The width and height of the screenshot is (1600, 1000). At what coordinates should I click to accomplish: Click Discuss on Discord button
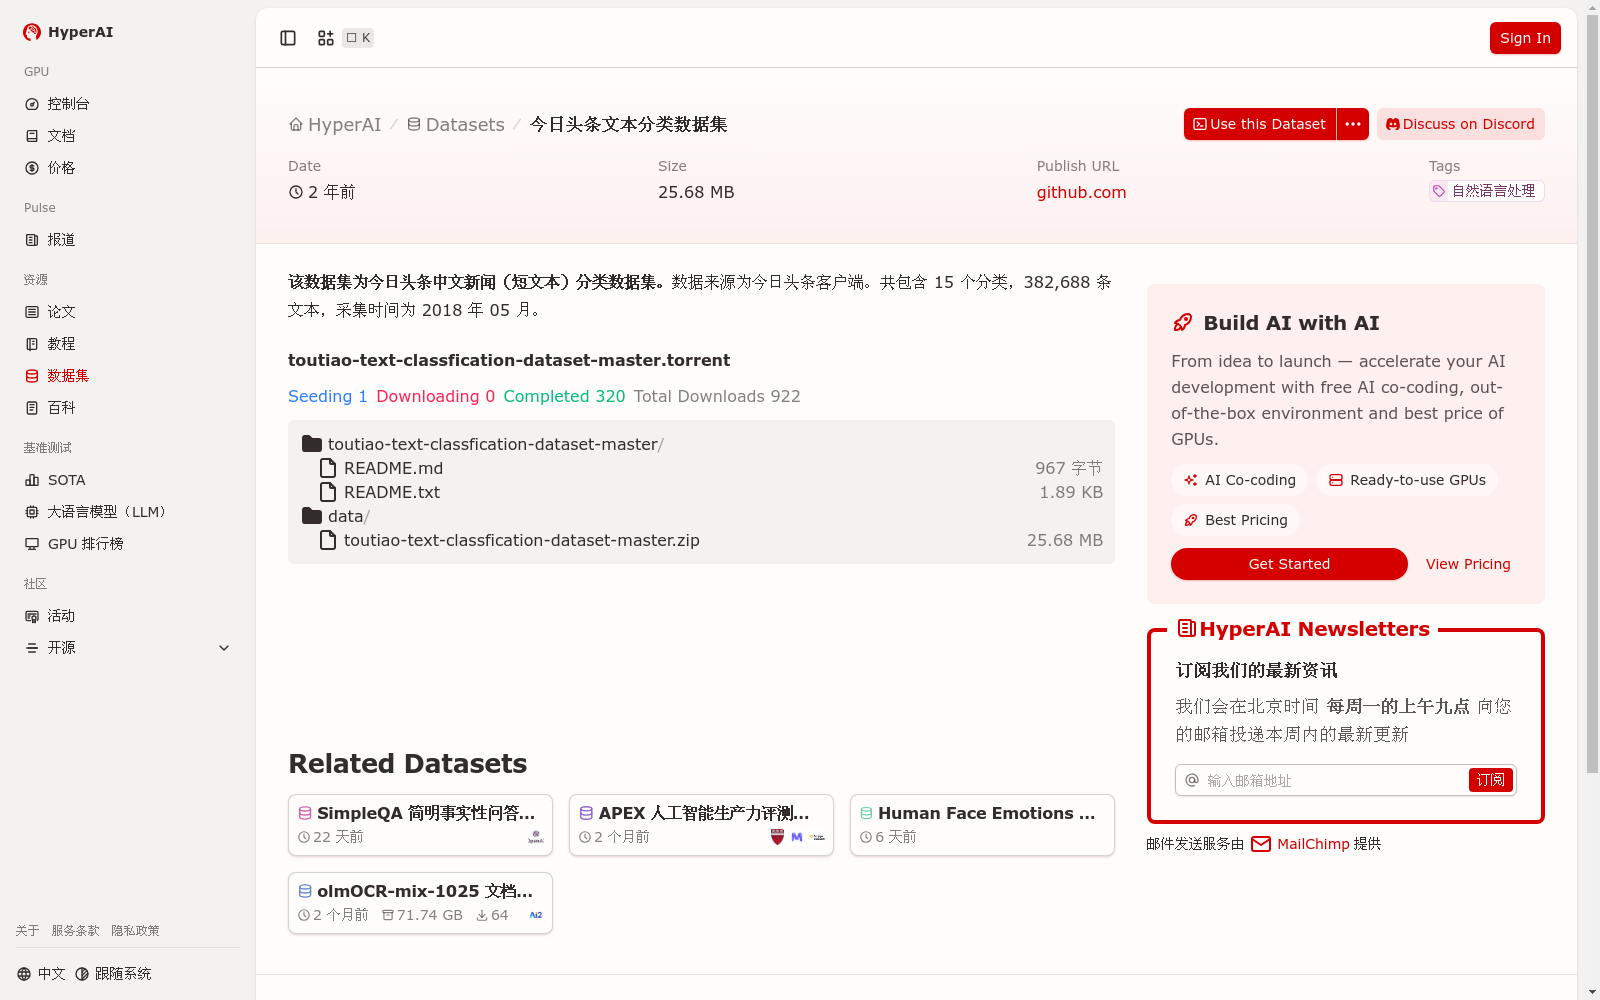(1461, 124)
